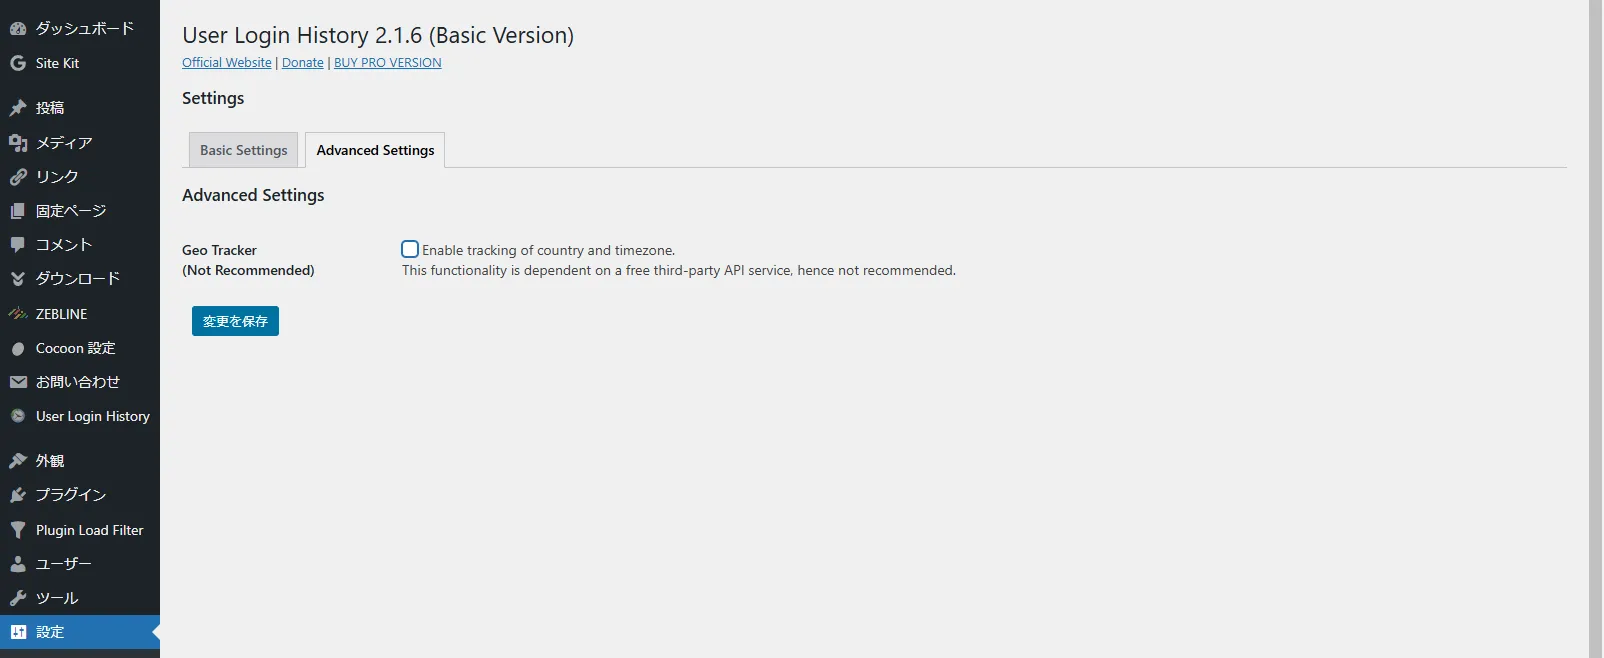Click the Site Kit Google icon

(x=18, y=63)
